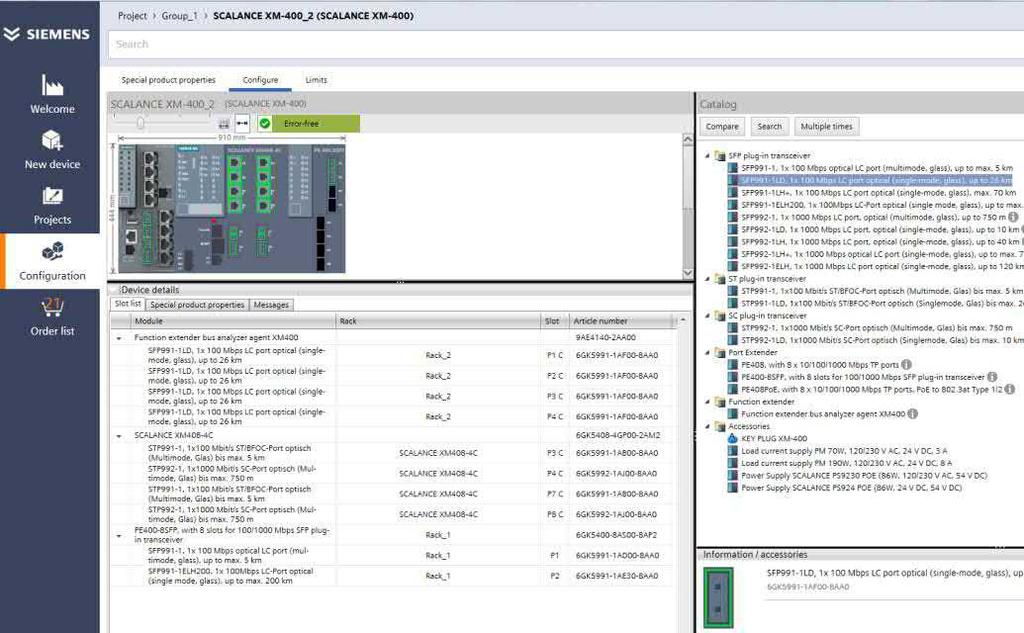The height and width of the screenshot is (633, 1024).
Task: Collapse the SFP plug-in transceiver tree node
Action: (707, 156)
